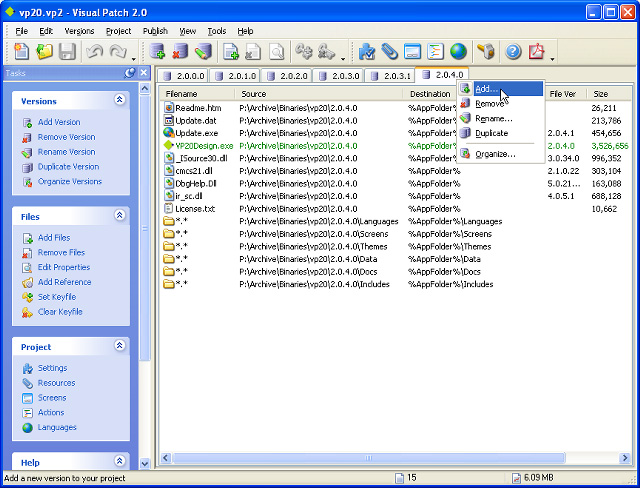Viewport: 640px width, 488px height.
Task: Switch to the 2.0.0.0 version tab
Action: [x=183, y=75]
